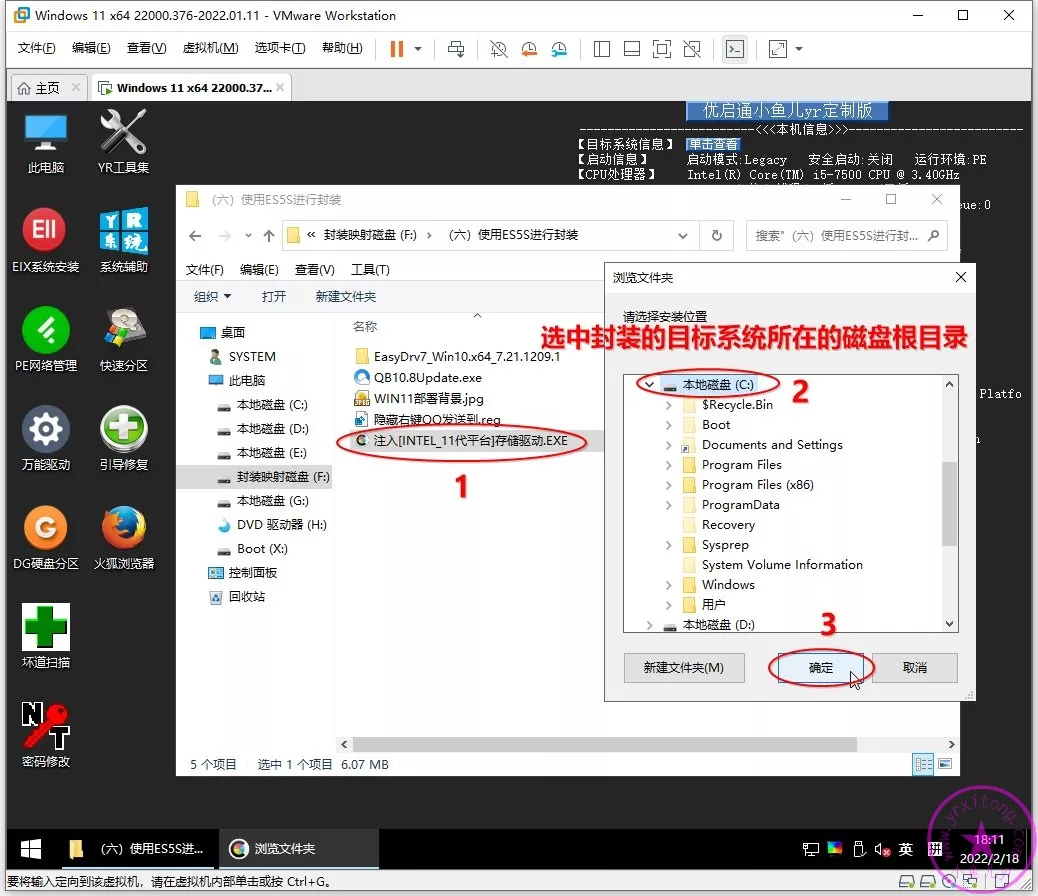Open the 组织 dropdown in Explorer toolbar
Screen dimensions: 1038x896
click(x=212, y=297)
